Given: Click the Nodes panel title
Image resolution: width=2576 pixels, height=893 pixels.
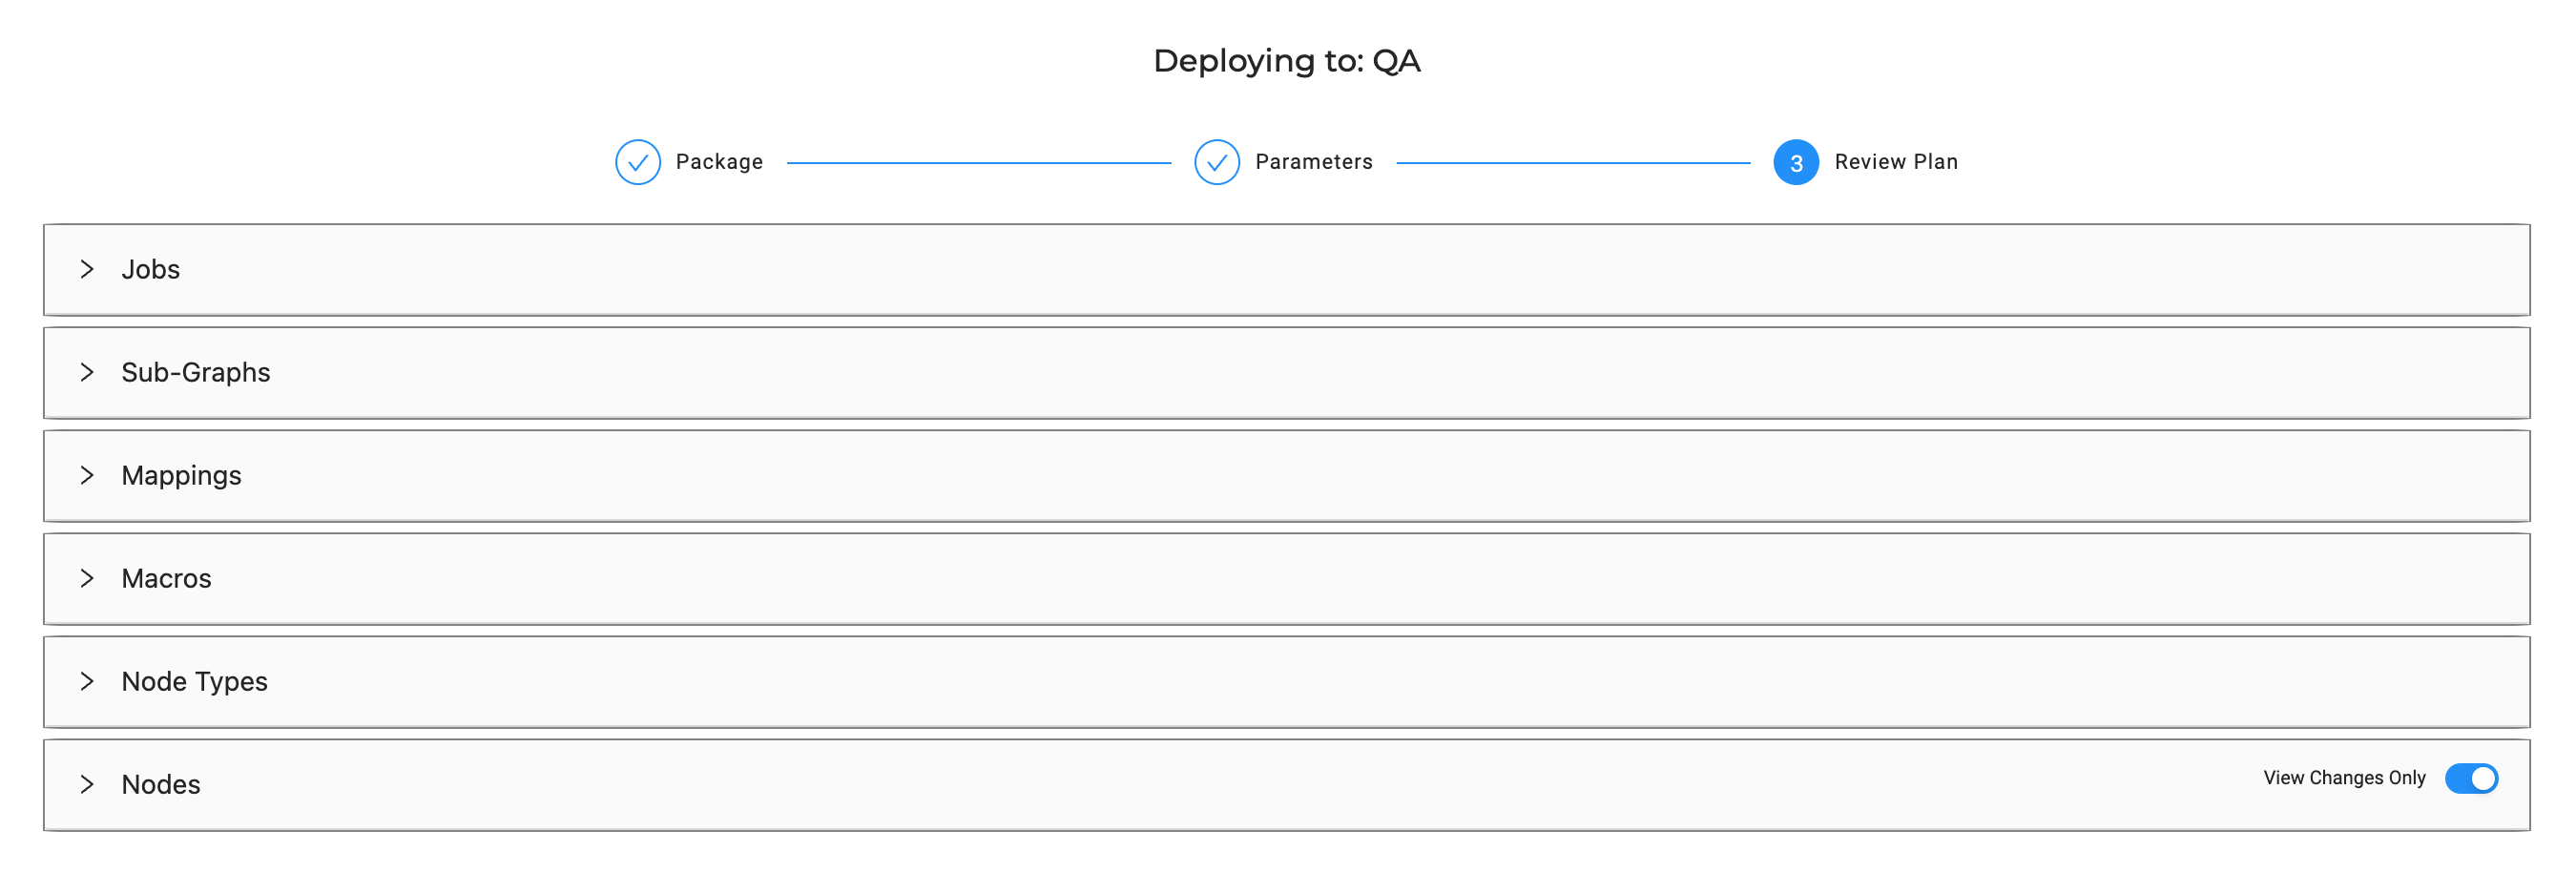Looking at the screenshot, I should coord(161,784).
